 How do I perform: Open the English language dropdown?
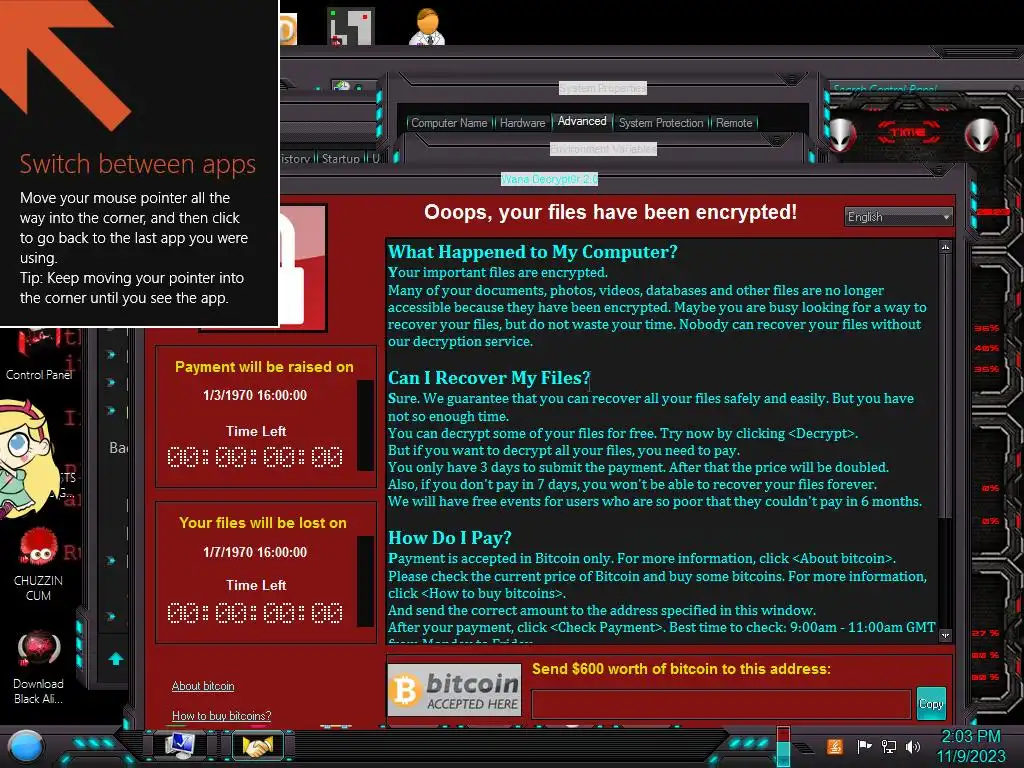pyautogui.click(x=899, y=217)
